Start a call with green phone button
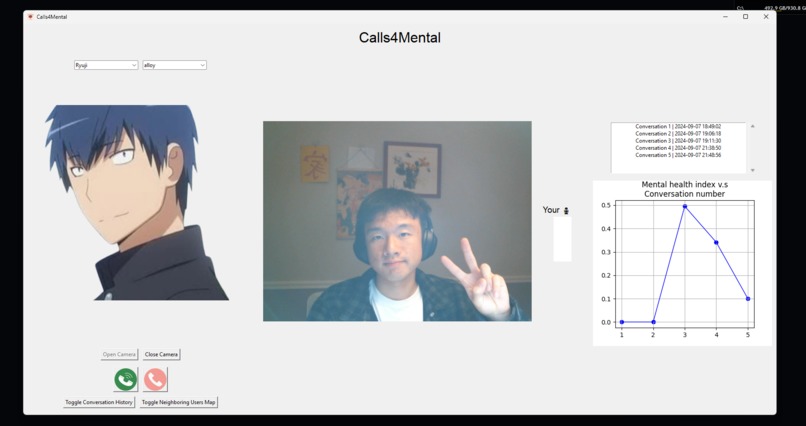Screen dimensions: 806x426 point(126,380)
